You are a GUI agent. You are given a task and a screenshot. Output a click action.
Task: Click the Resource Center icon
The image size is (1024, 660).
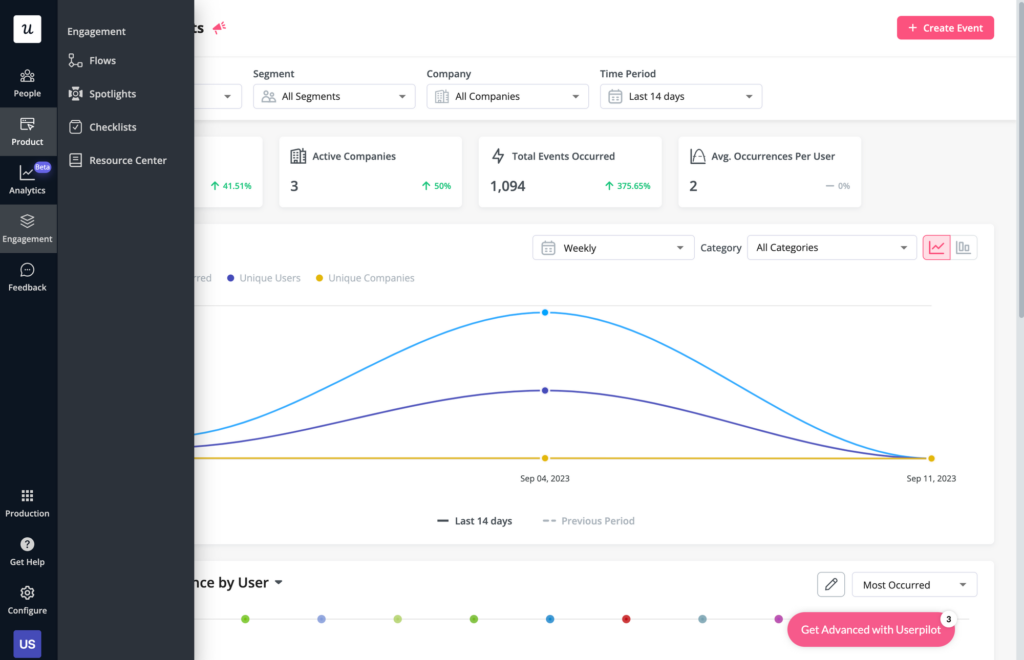pyautogui.click(x=75, y=160)
